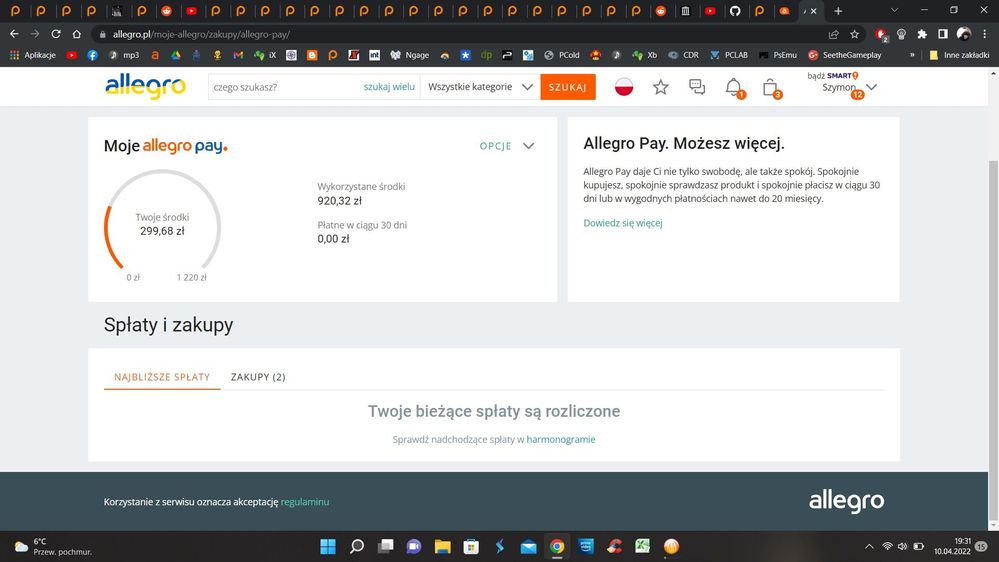Open the Inne zakładki bookmarks folder
Image resolution: width=999 pixels, height=562 pixels.
tap(959, 55)
